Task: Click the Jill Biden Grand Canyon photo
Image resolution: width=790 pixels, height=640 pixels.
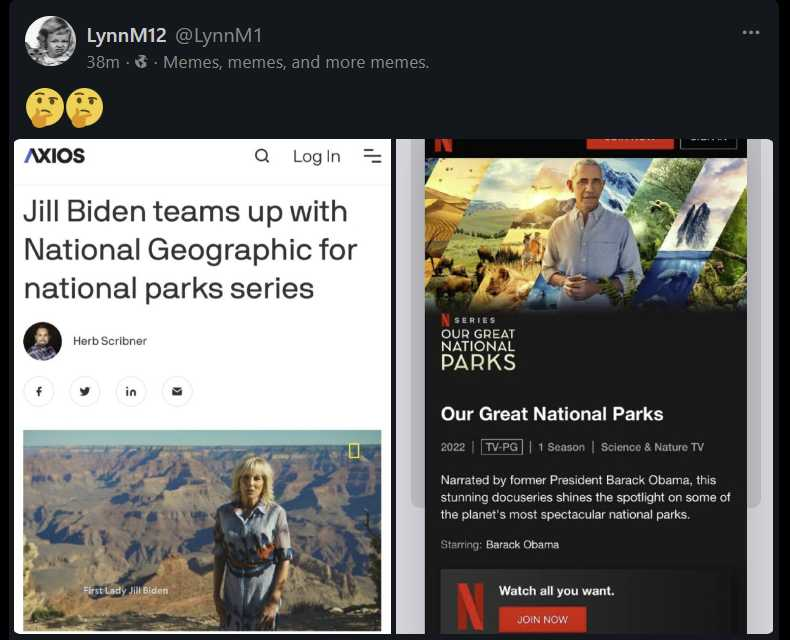Action: [x=202, y=530]
